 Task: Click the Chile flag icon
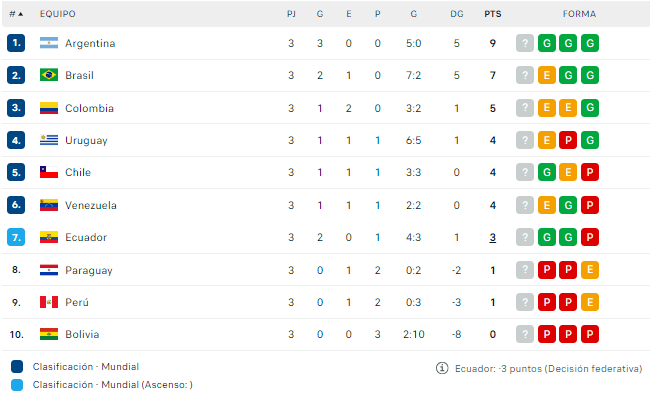pyautogui.click(x=49, y=172)
